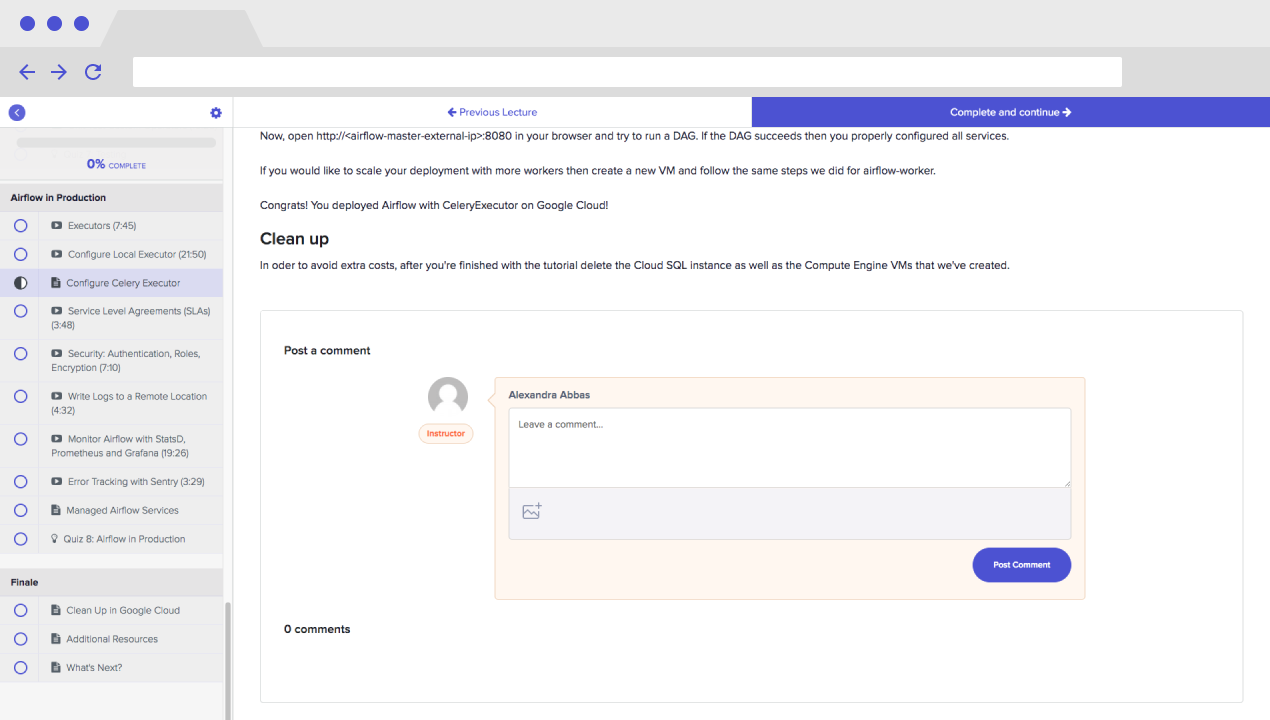Click the sidebar vertical scrollbar
This screenshot has width=1270, height=720.
[227, 660]
